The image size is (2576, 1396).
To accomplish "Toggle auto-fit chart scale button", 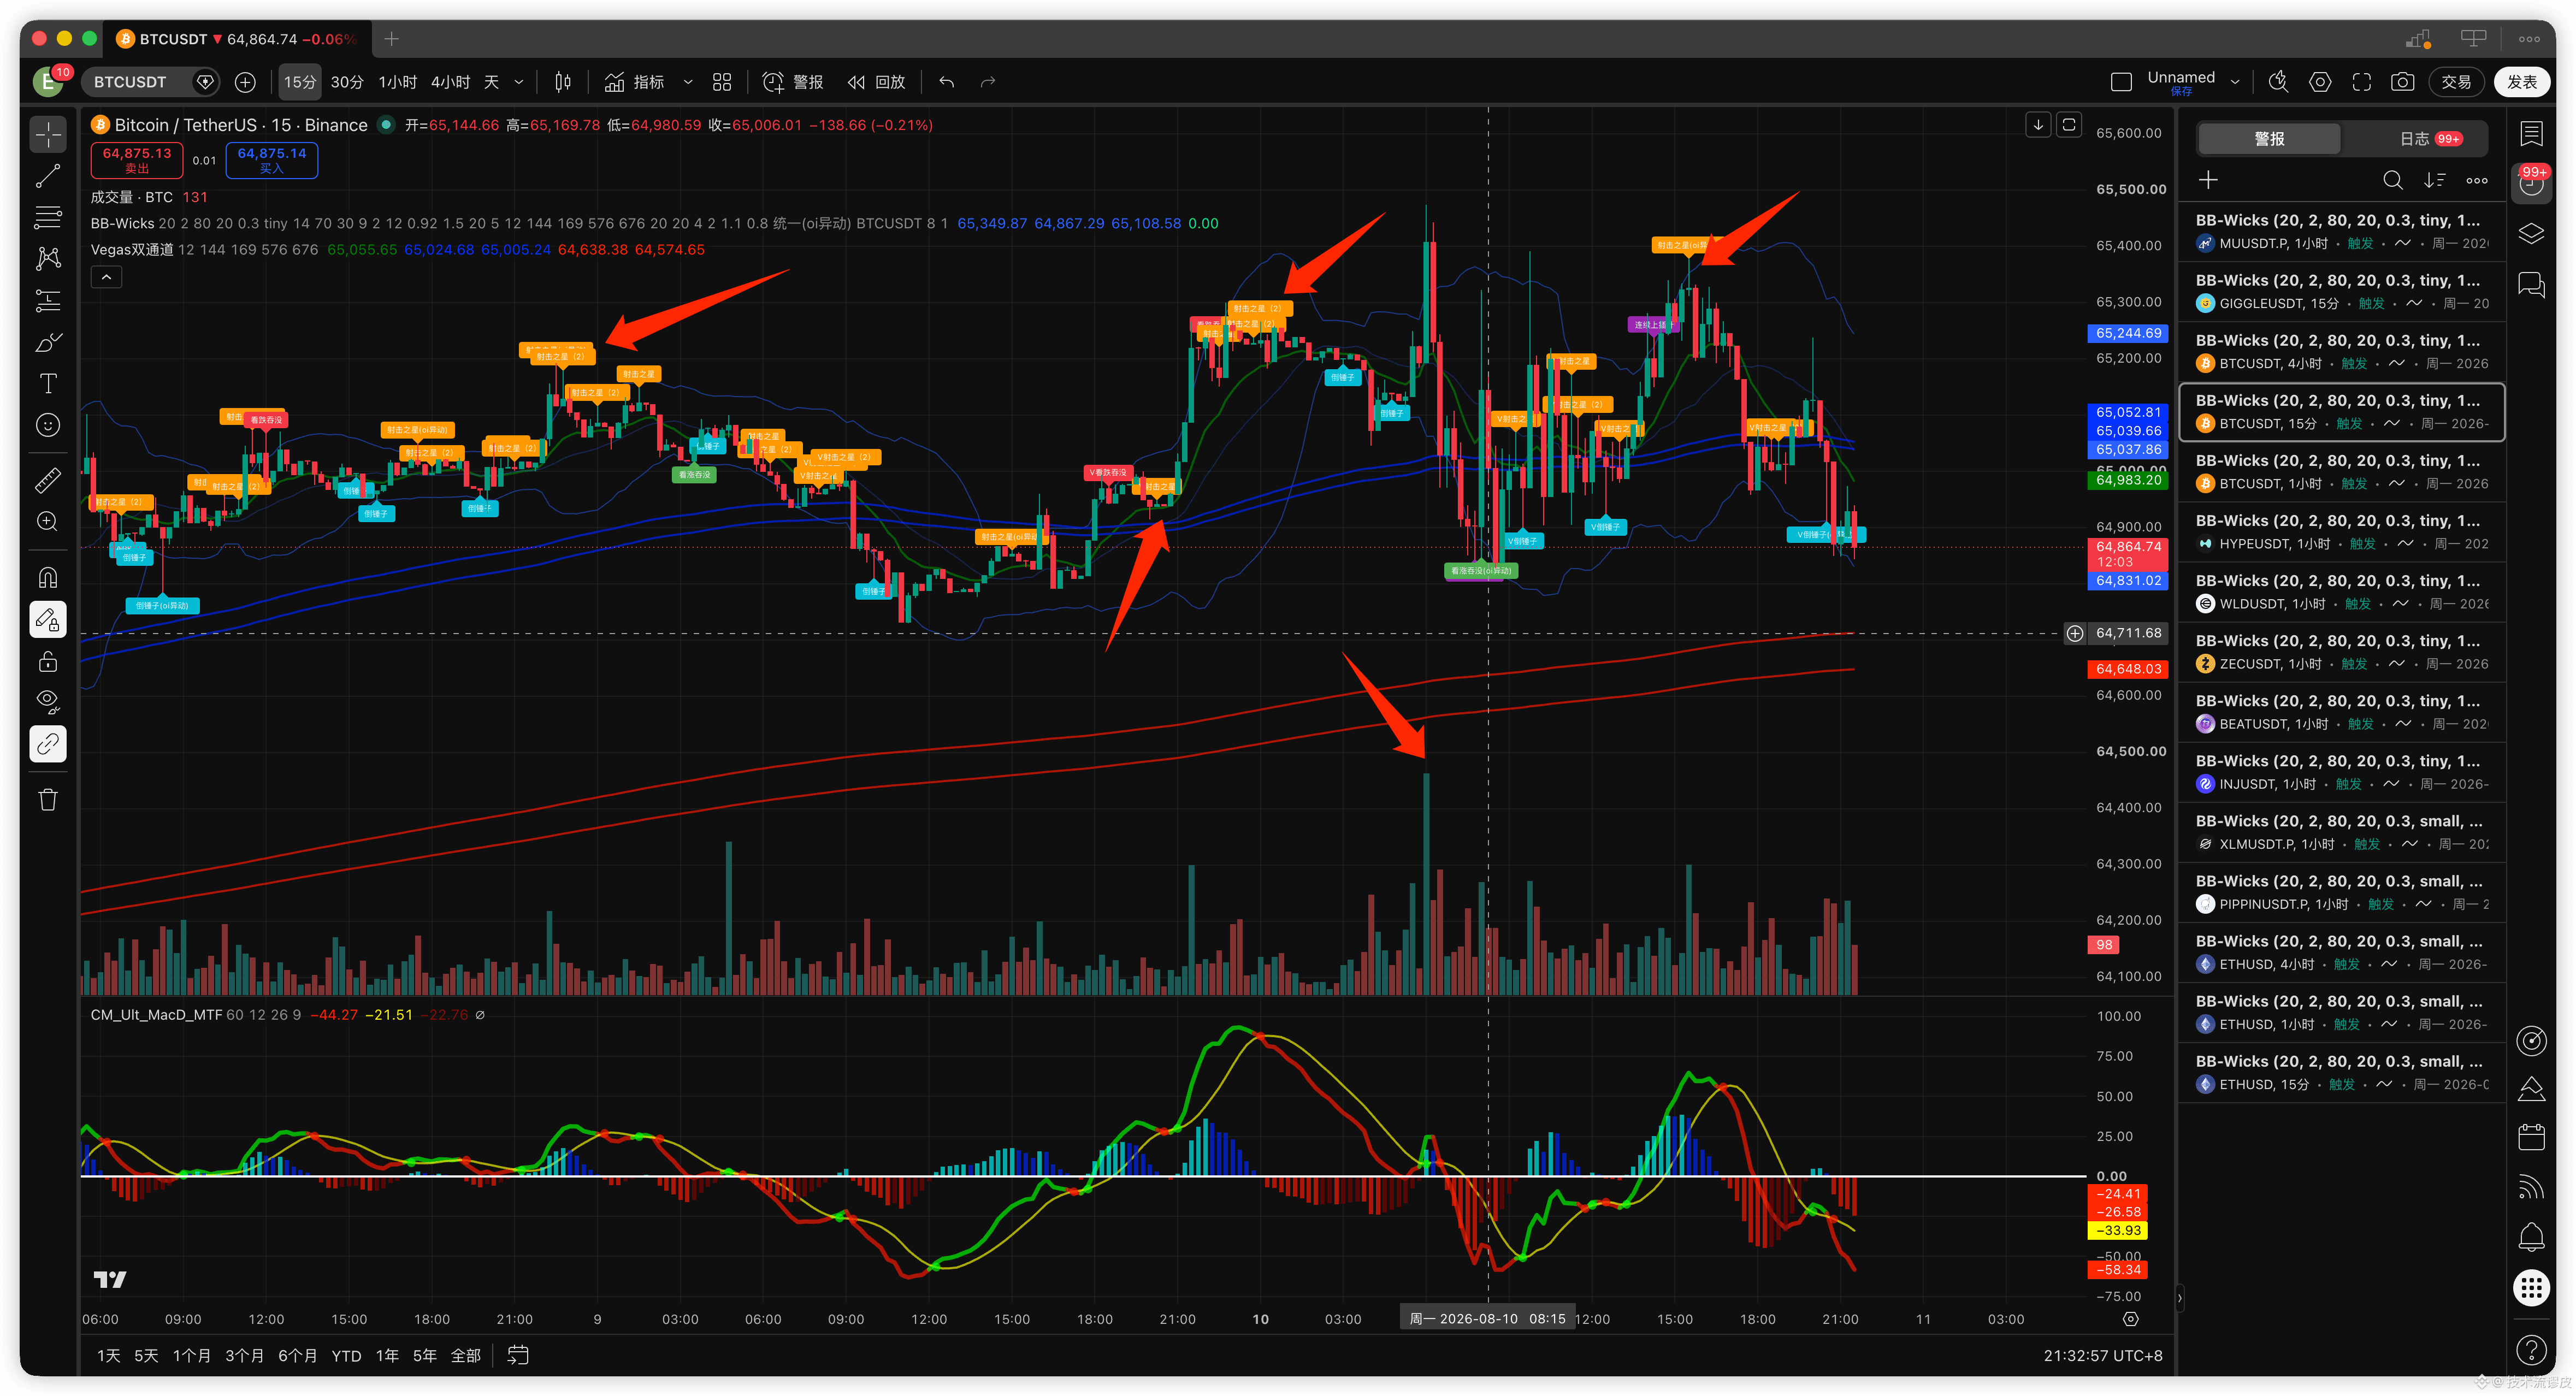I will pyautogui.click(x=2069, y=125).
